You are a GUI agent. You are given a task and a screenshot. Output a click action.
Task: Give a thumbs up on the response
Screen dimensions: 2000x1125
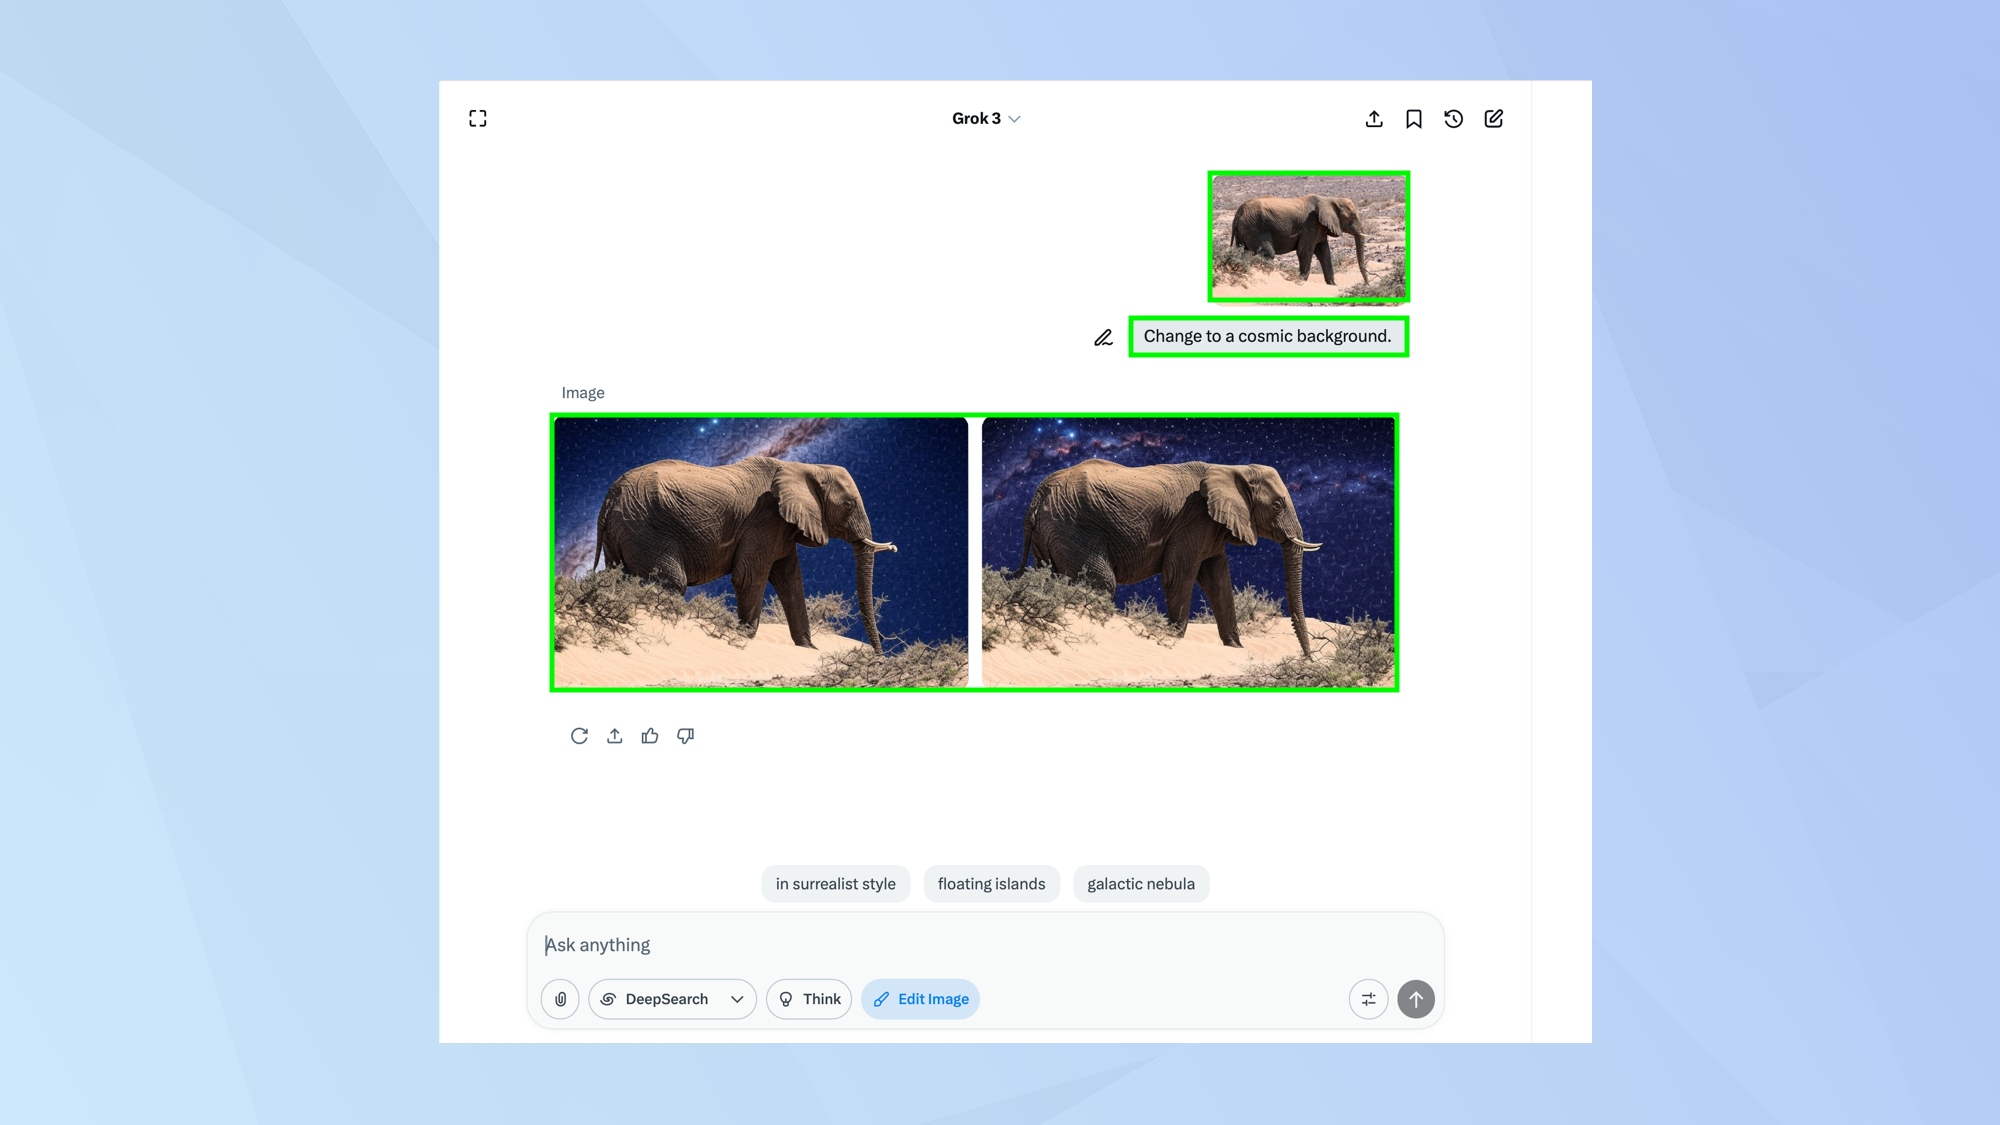[650, 736]
